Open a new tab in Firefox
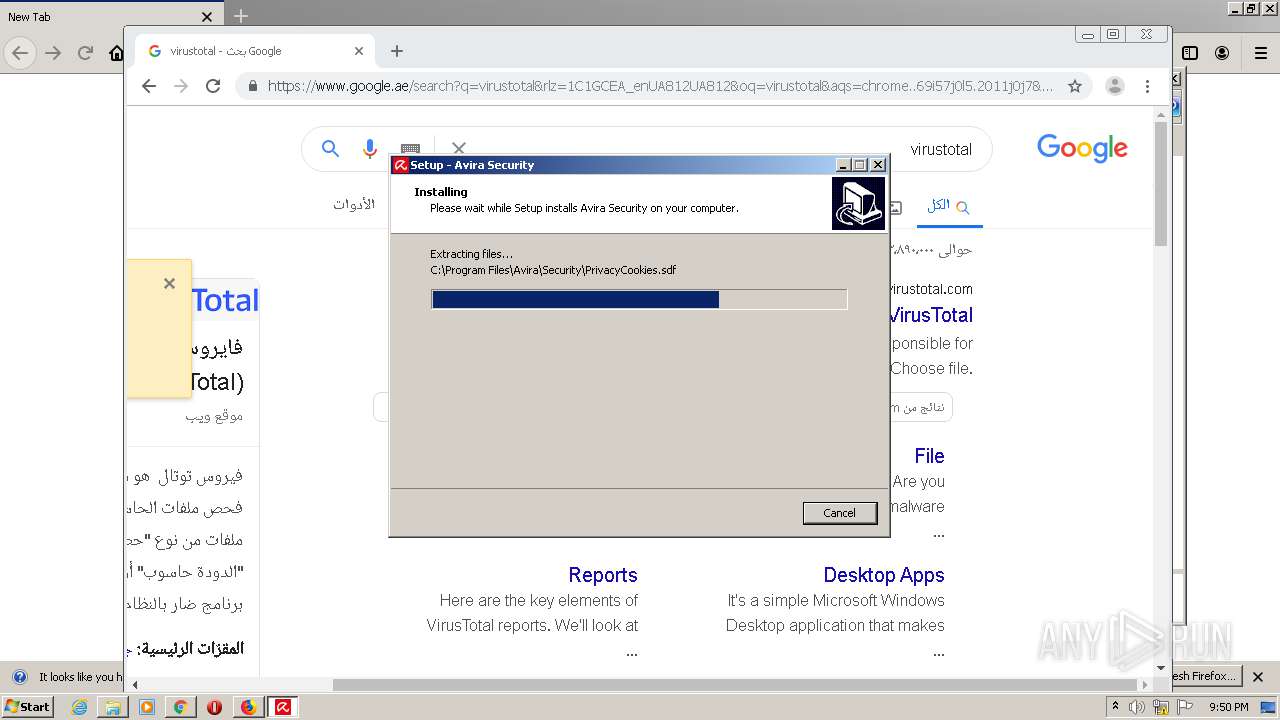 (240, 16)
